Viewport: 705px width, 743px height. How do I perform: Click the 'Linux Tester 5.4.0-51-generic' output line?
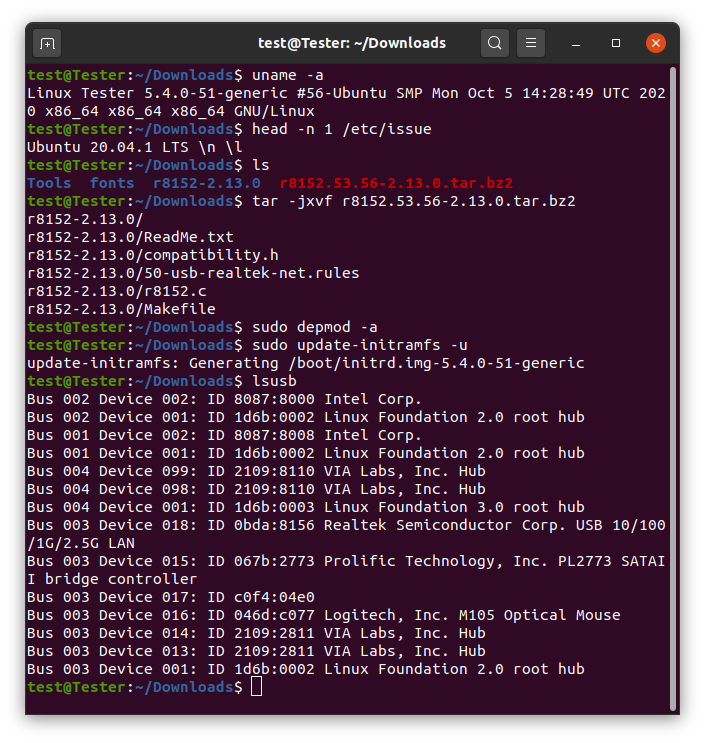(x=346, y=93)
